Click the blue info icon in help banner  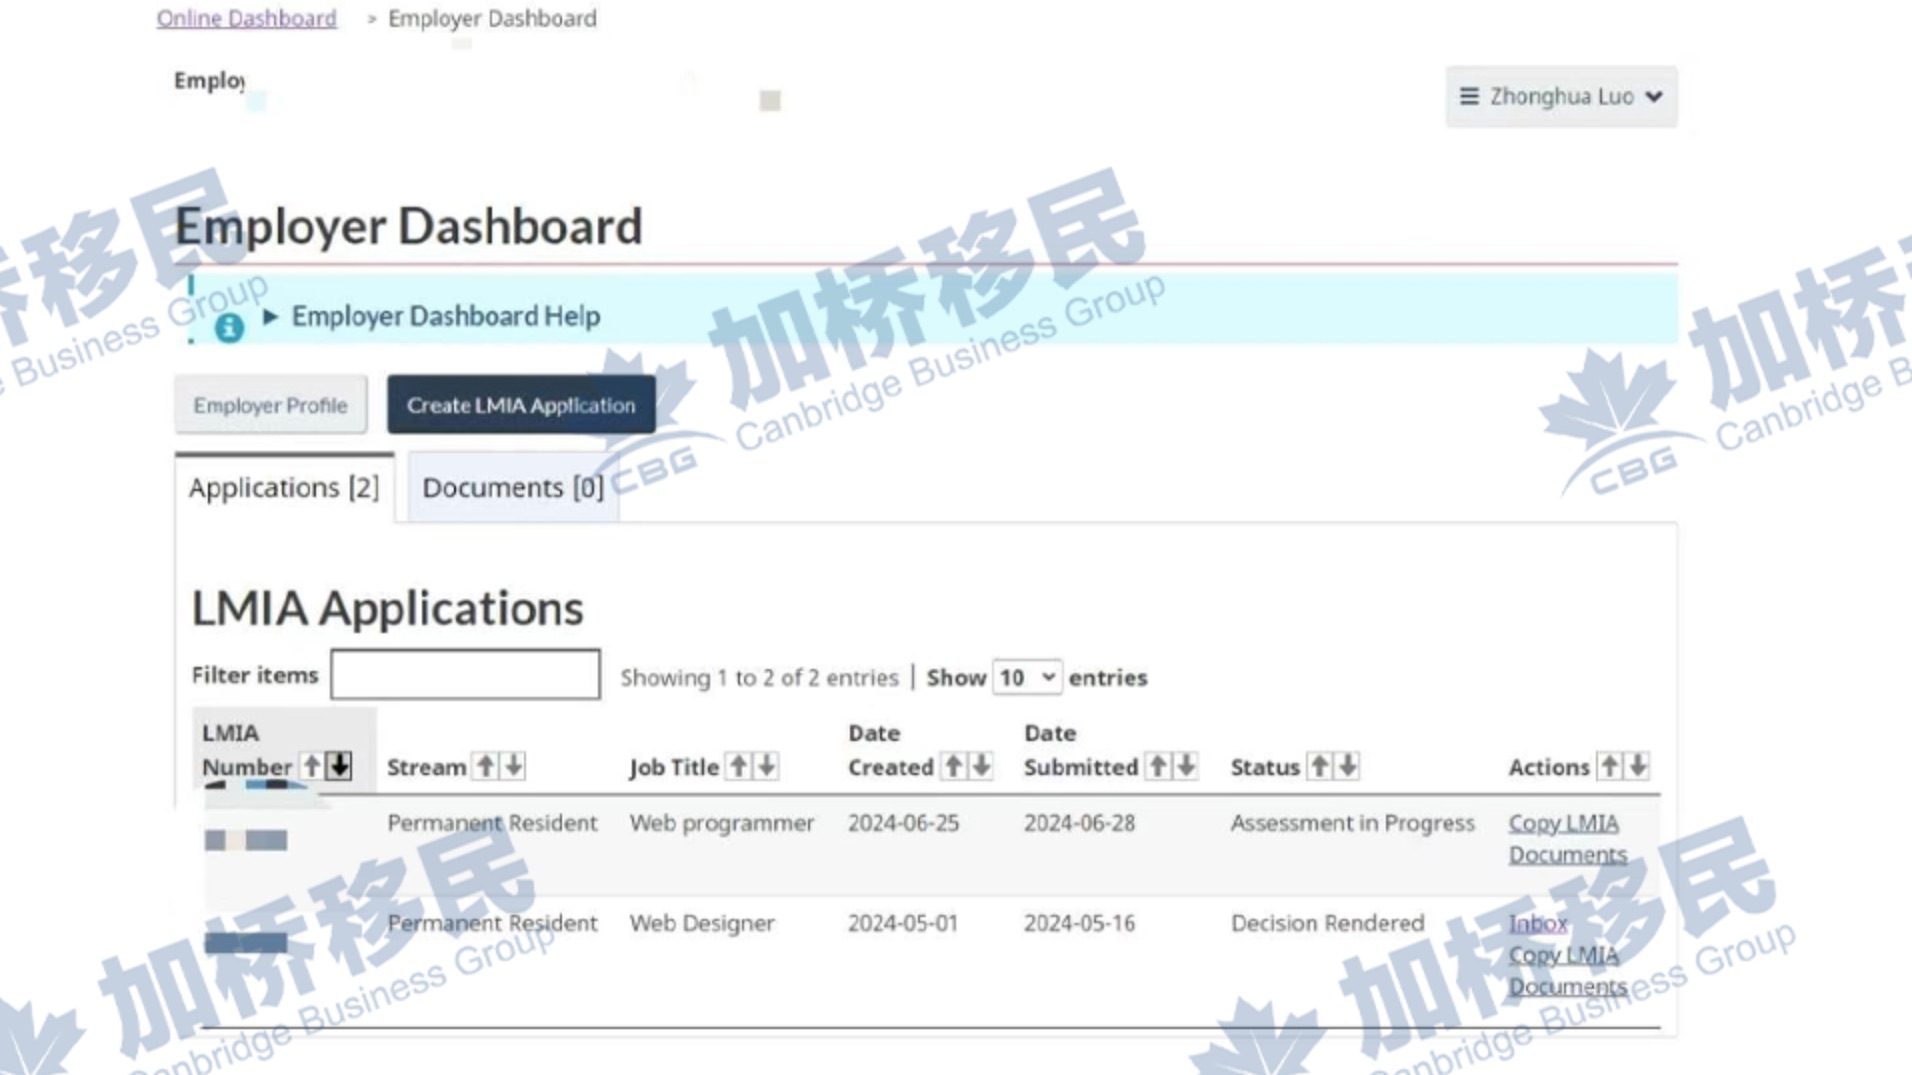[x=229, y=327]
